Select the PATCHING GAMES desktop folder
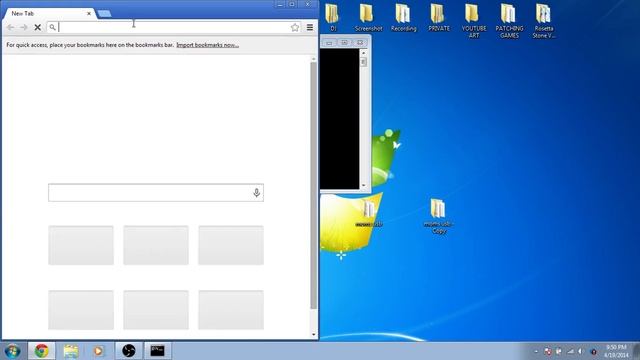This screenshot has height=360, width=640. click(x=509, y=20)
